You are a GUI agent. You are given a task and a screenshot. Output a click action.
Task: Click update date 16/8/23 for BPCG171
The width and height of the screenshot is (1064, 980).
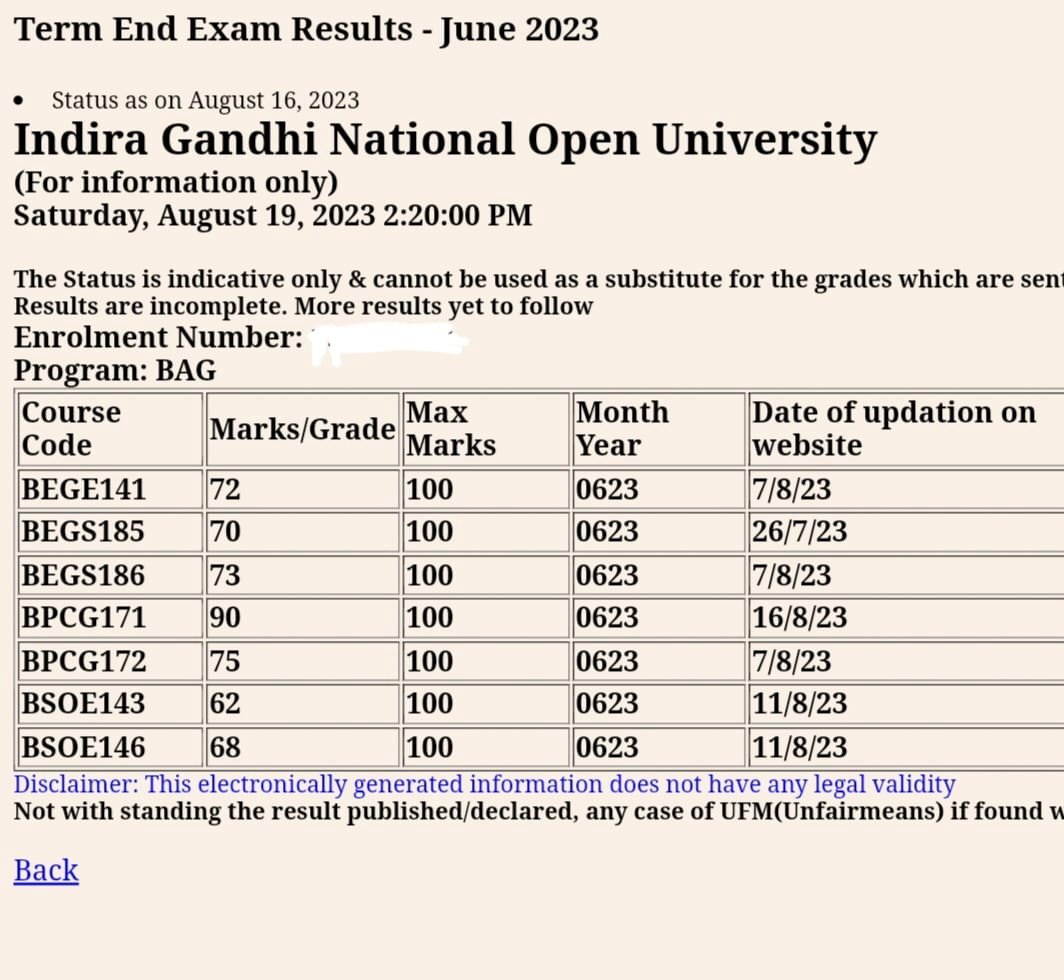799,618
